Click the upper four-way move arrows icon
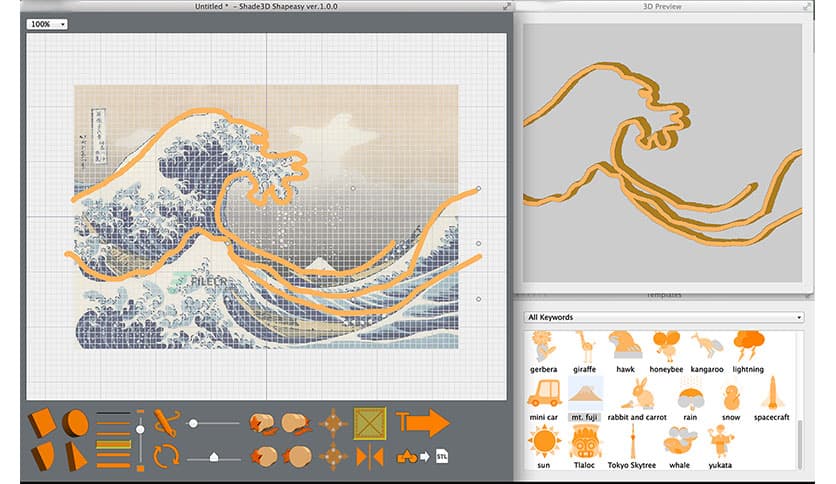This screenshot has width=836, height=484. pos(334,423)
